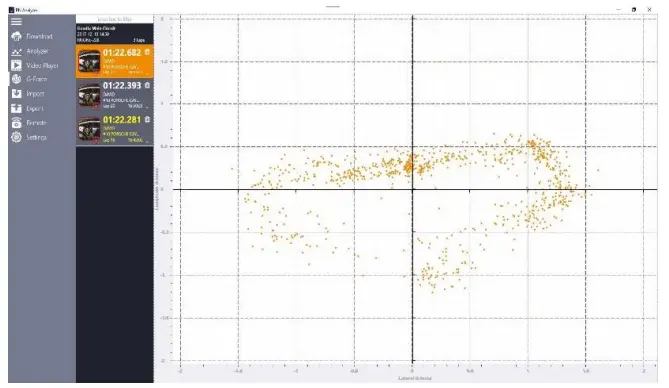
Task: Open Settings in the sidebar
Action: click(30, 137)
